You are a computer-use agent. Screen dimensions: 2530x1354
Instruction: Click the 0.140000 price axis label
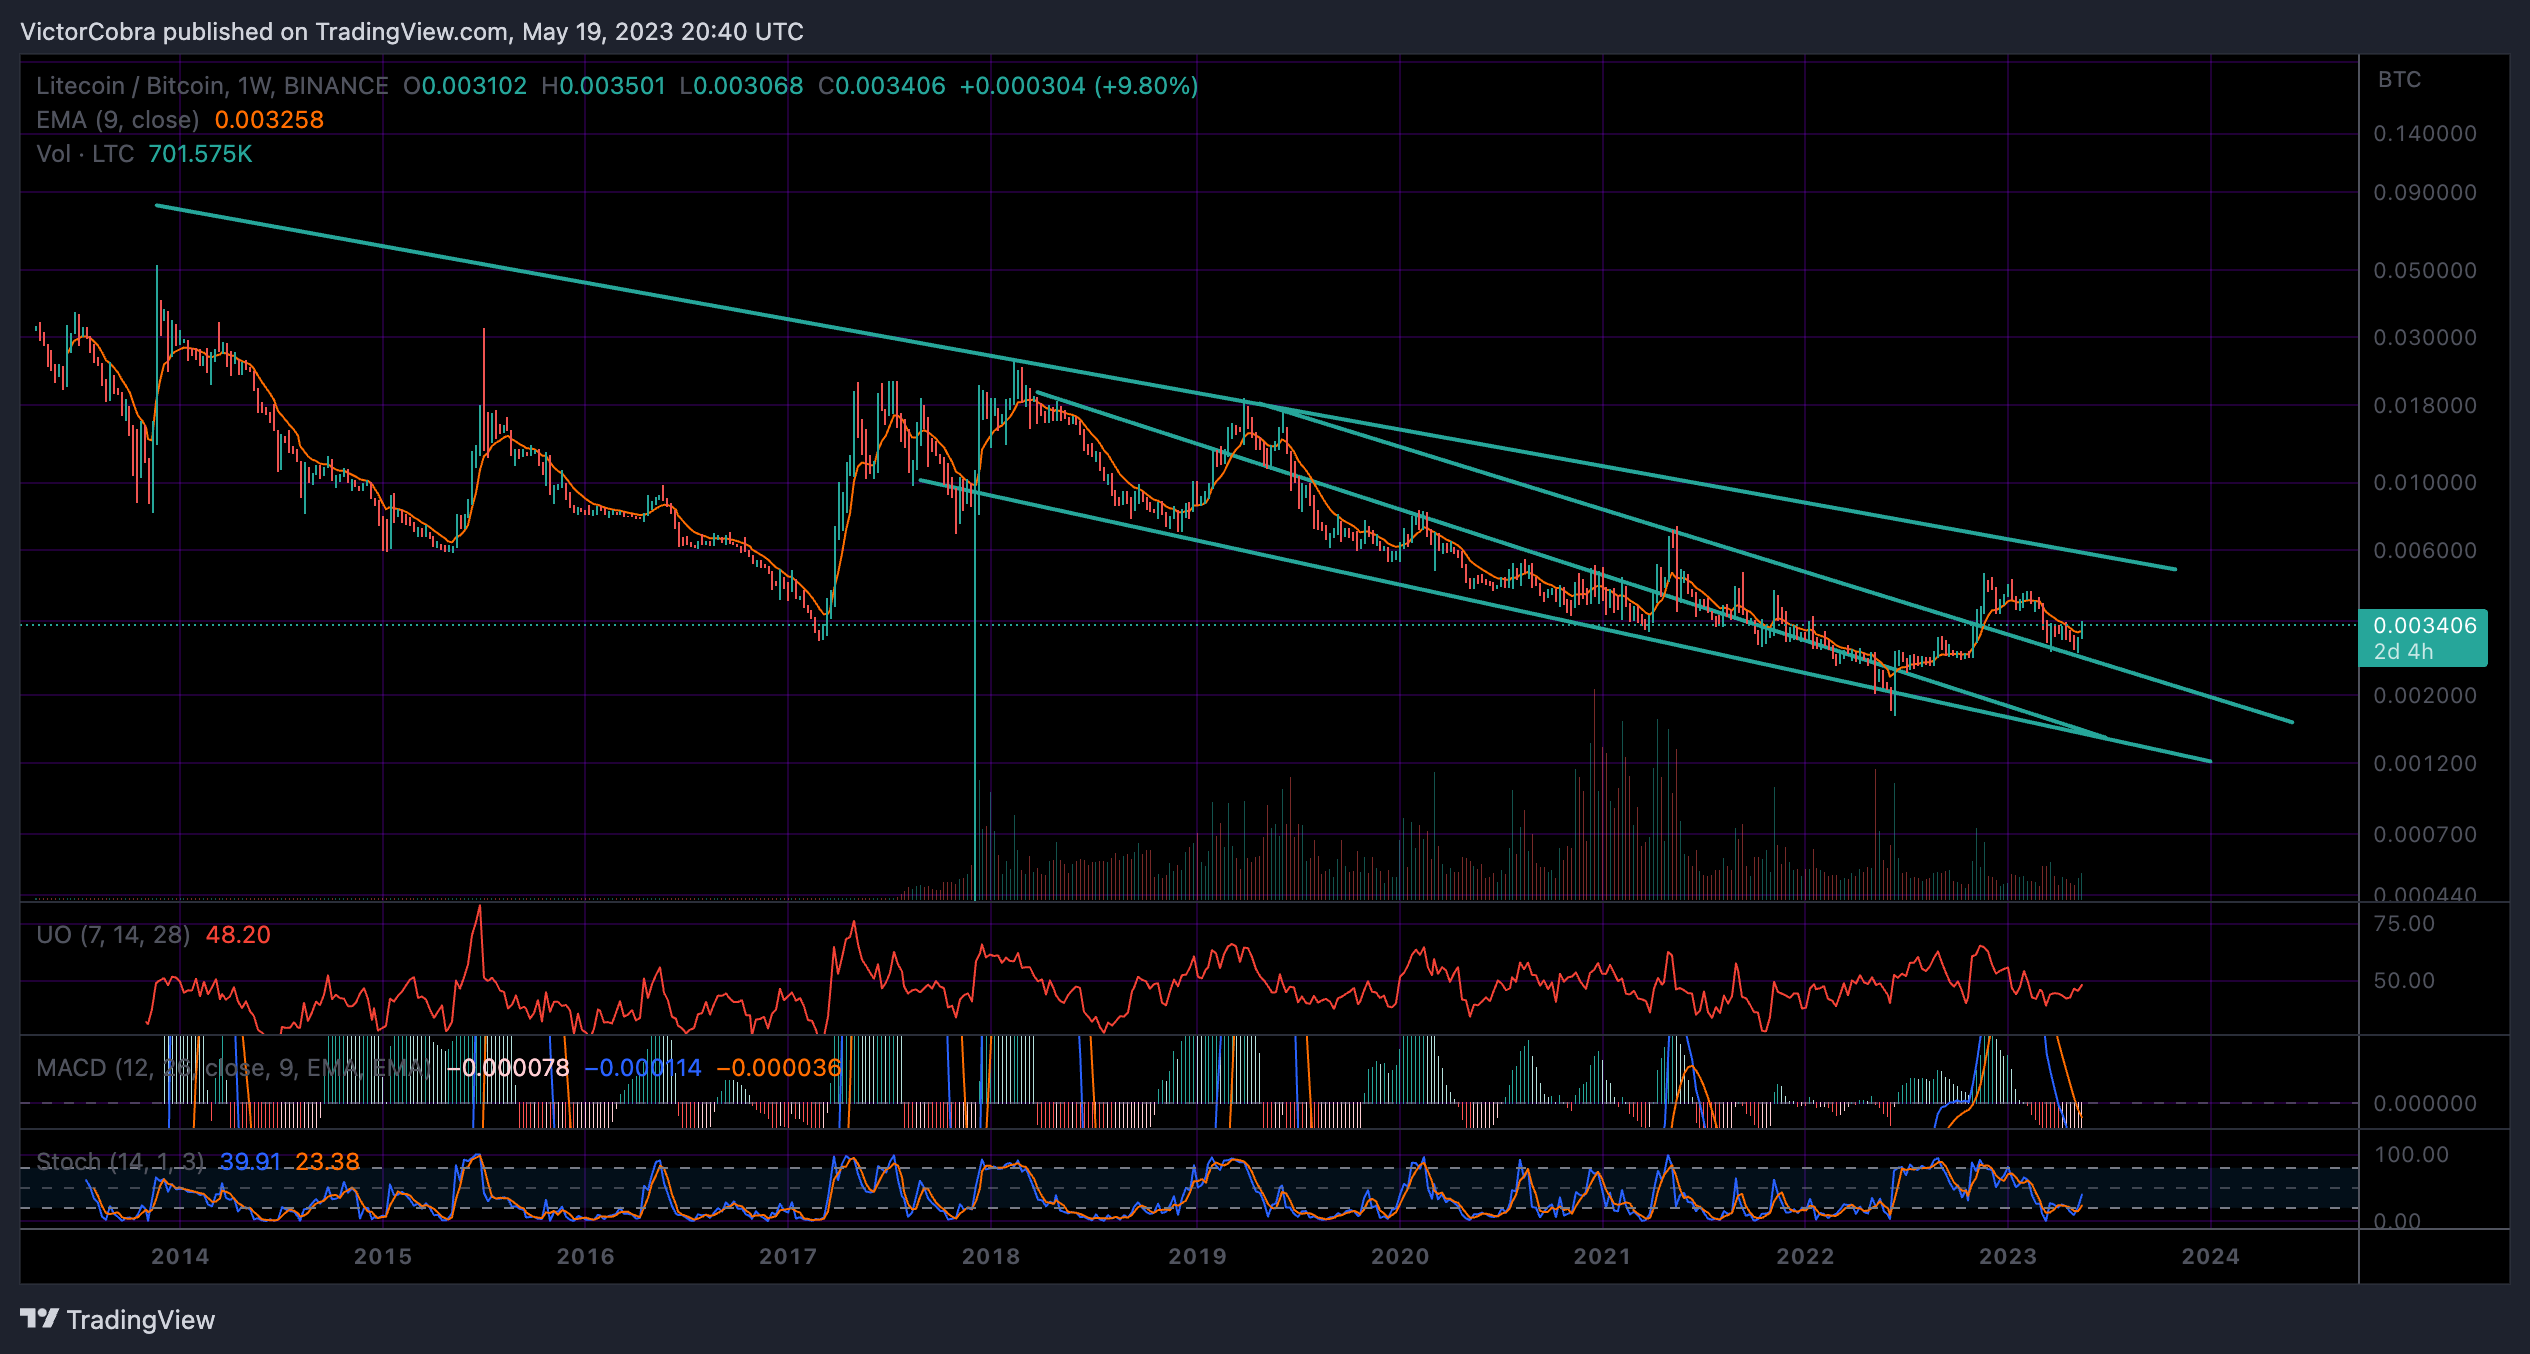(x=2425, y=134)
